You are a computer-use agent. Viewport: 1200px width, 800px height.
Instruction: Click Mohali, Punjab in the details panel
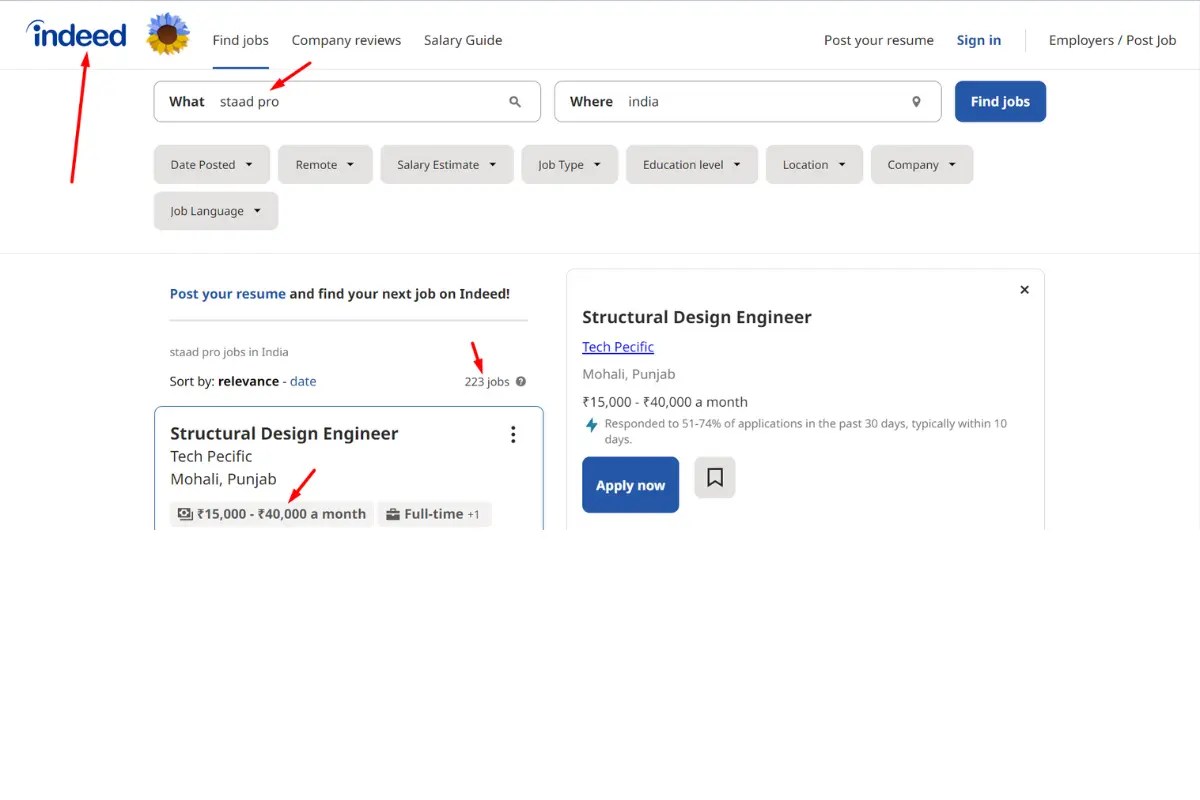point(629,374)
